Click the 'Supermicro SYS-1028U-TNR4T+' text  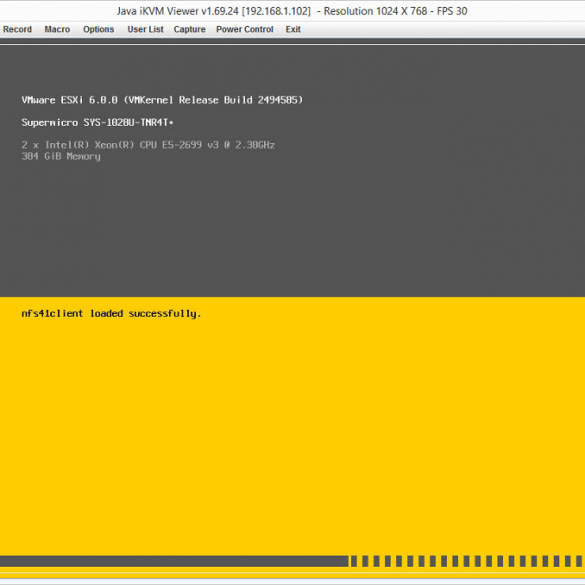click(97, 122)
